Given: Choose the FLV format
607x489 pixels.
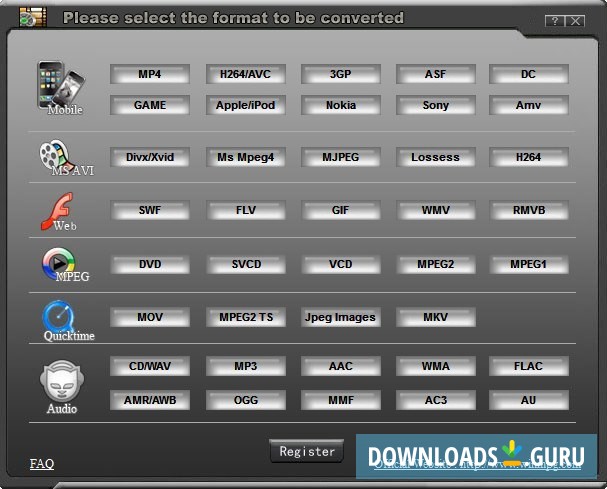Looking at the screenshot, I should coord(245,210).
